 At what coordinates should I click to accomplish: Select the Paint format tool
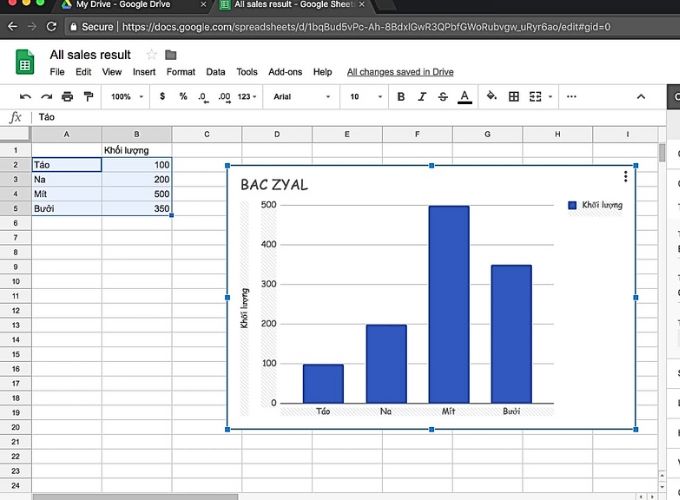(x=88, y=96)
